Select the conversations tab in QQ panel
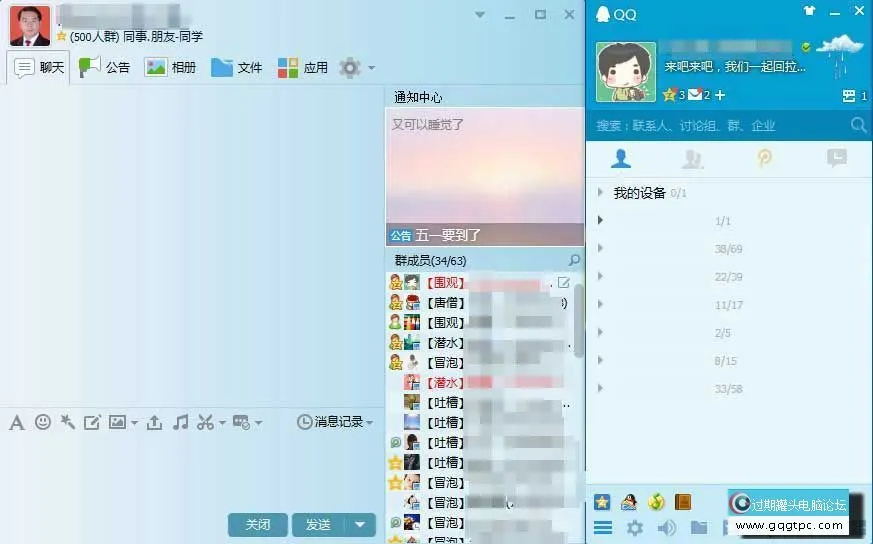The image size is (873, 544). click(836, 159)
